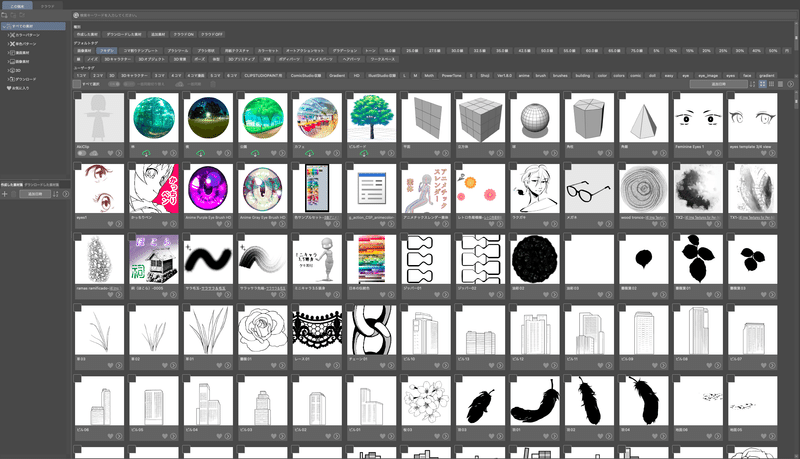This screenshot has width=800, height=459.
Task: Filter by クラウドON button
Action: coord(184,34)
